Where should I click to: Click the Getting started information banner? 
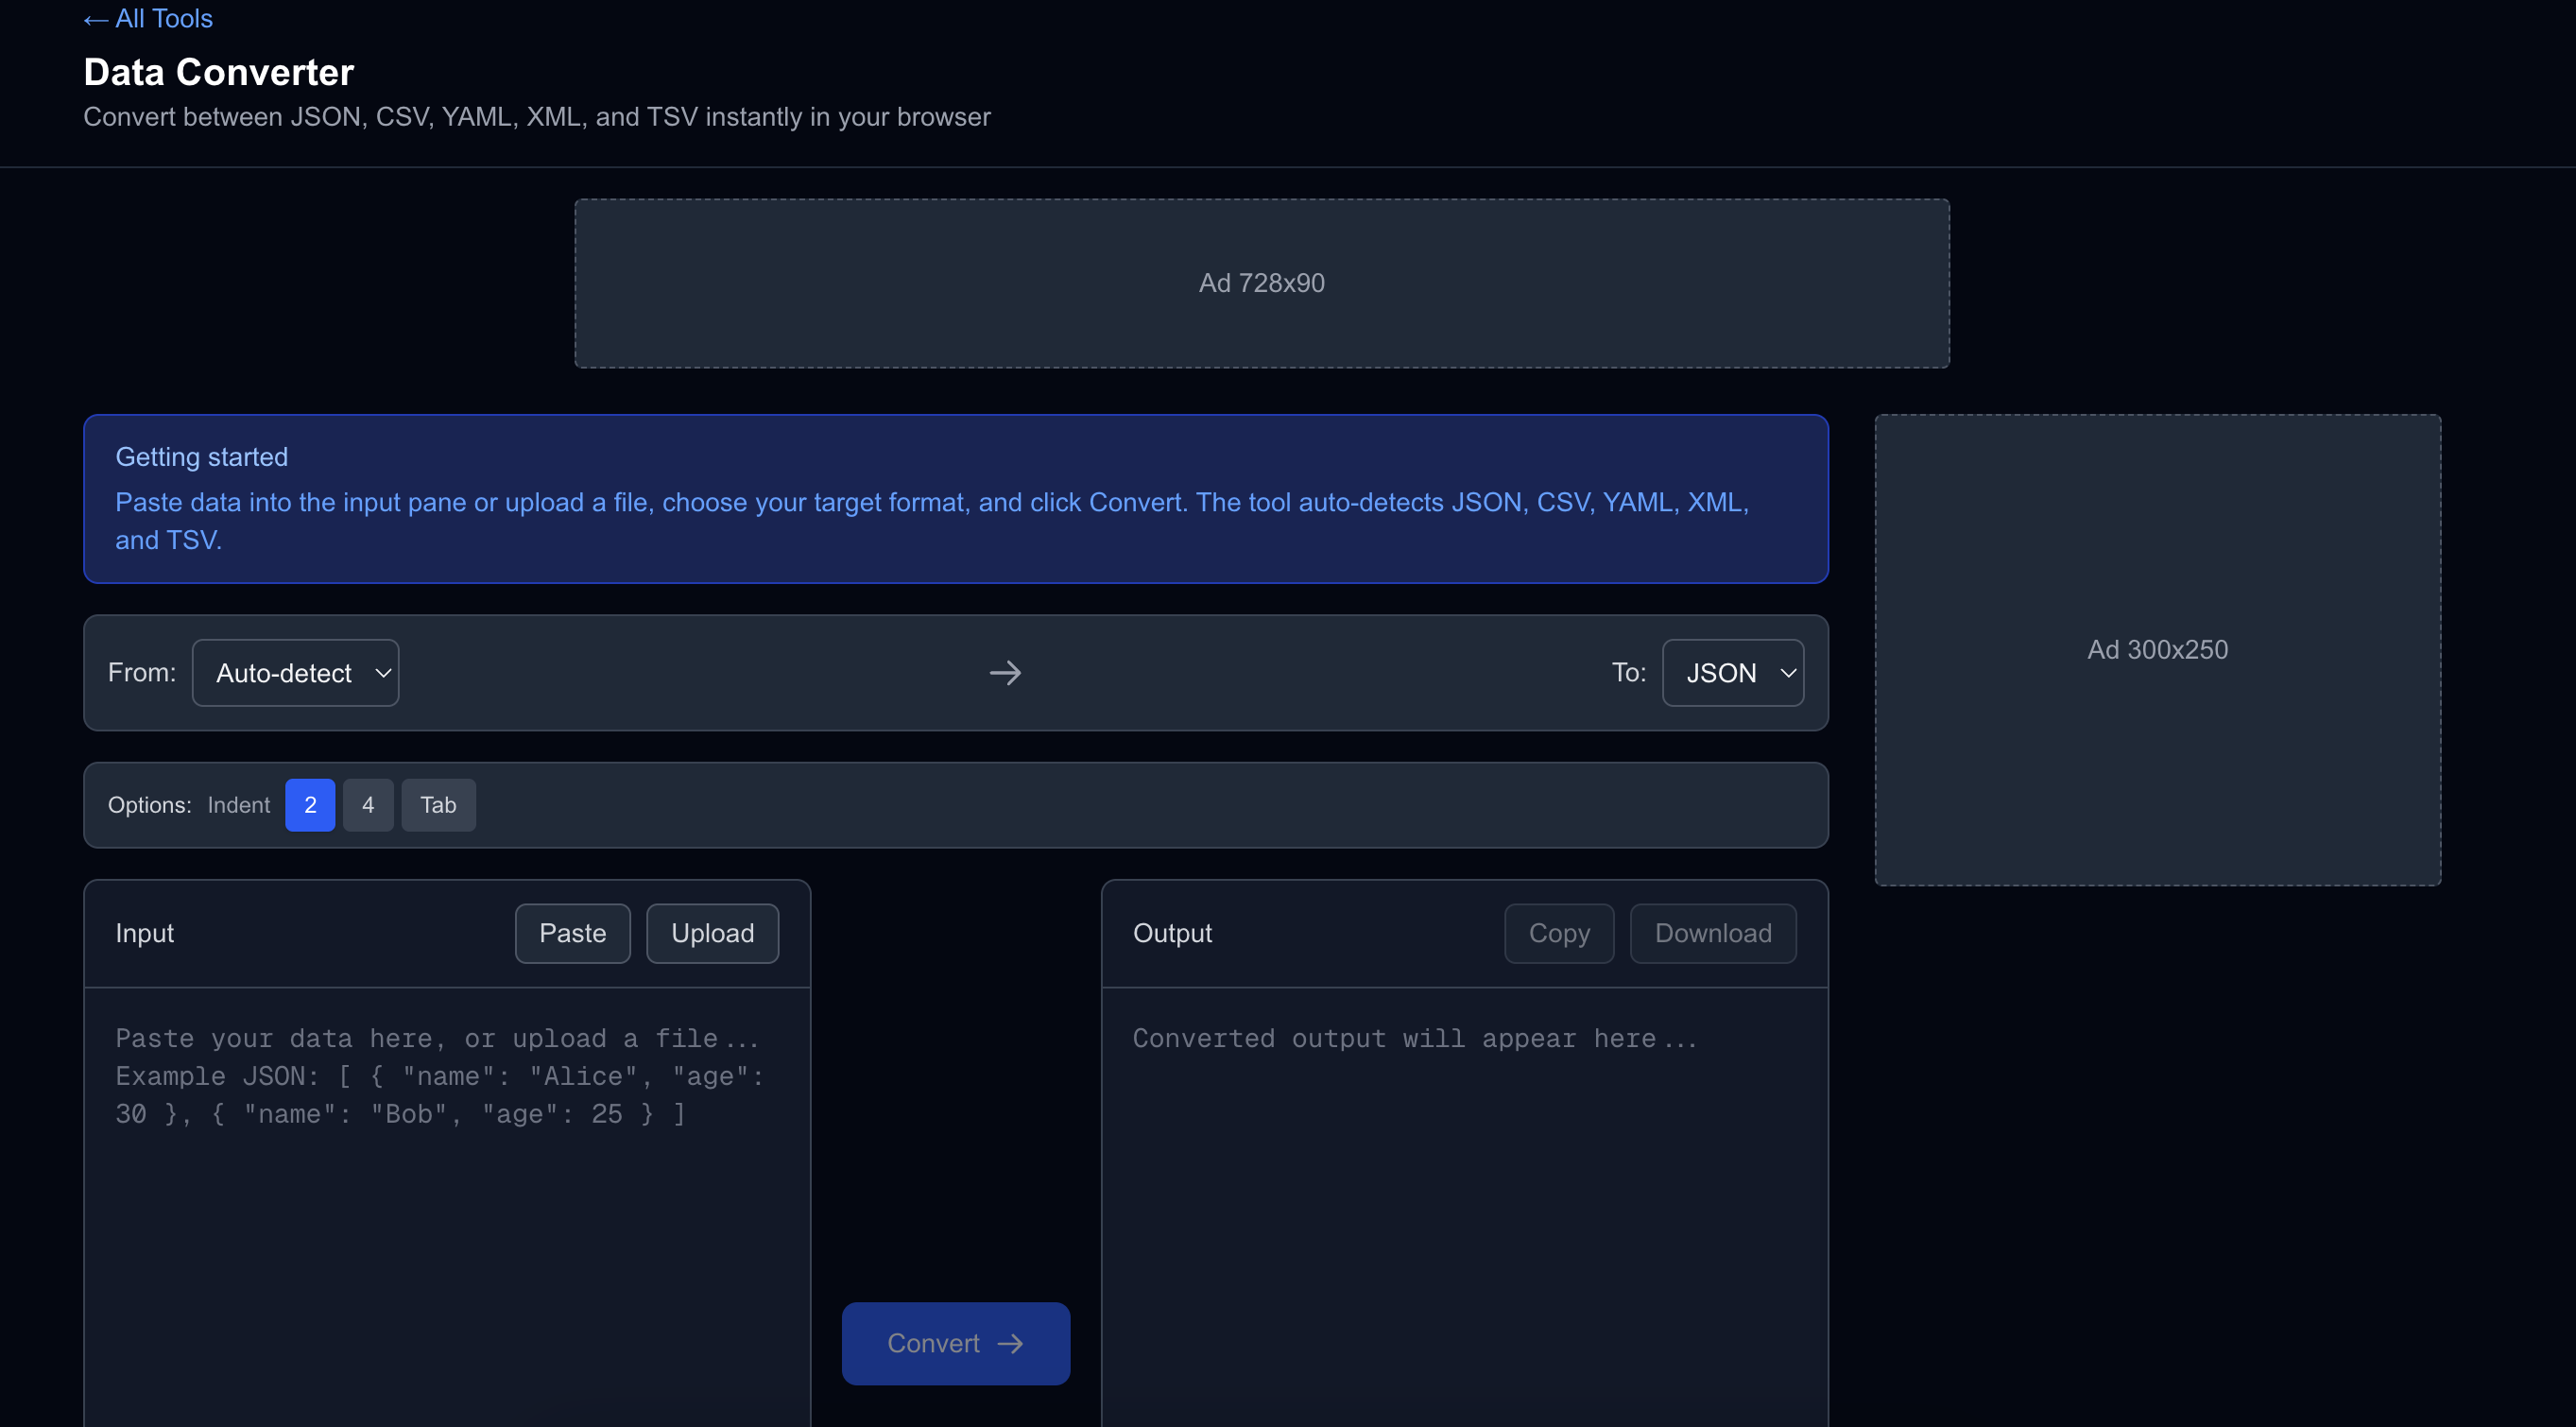(956, 499)
